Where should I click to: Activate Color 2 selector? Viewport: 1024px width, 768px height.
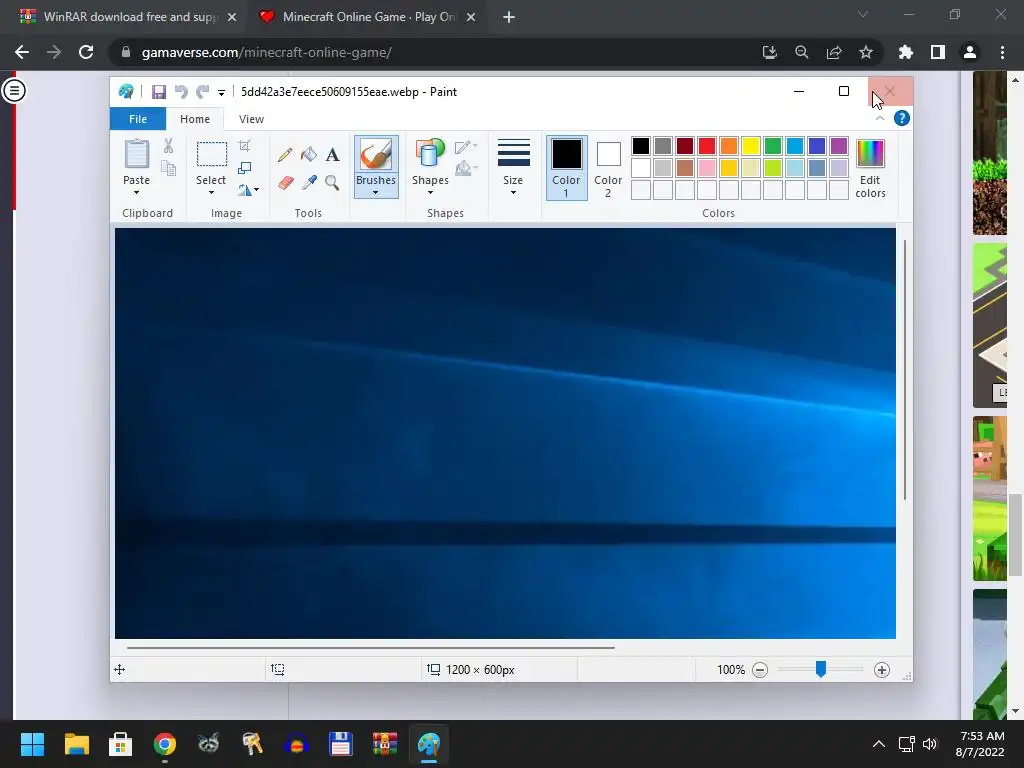608,168
